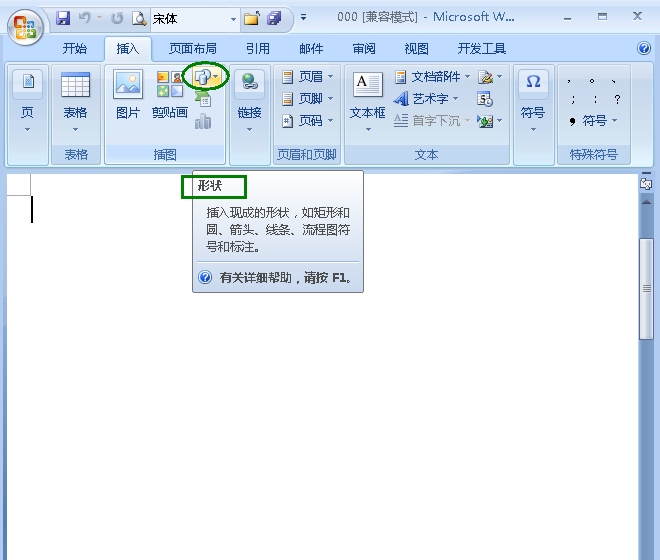Click the page (页) icon
This screenshot has height=560, width=660.
[x=28, y=81]
